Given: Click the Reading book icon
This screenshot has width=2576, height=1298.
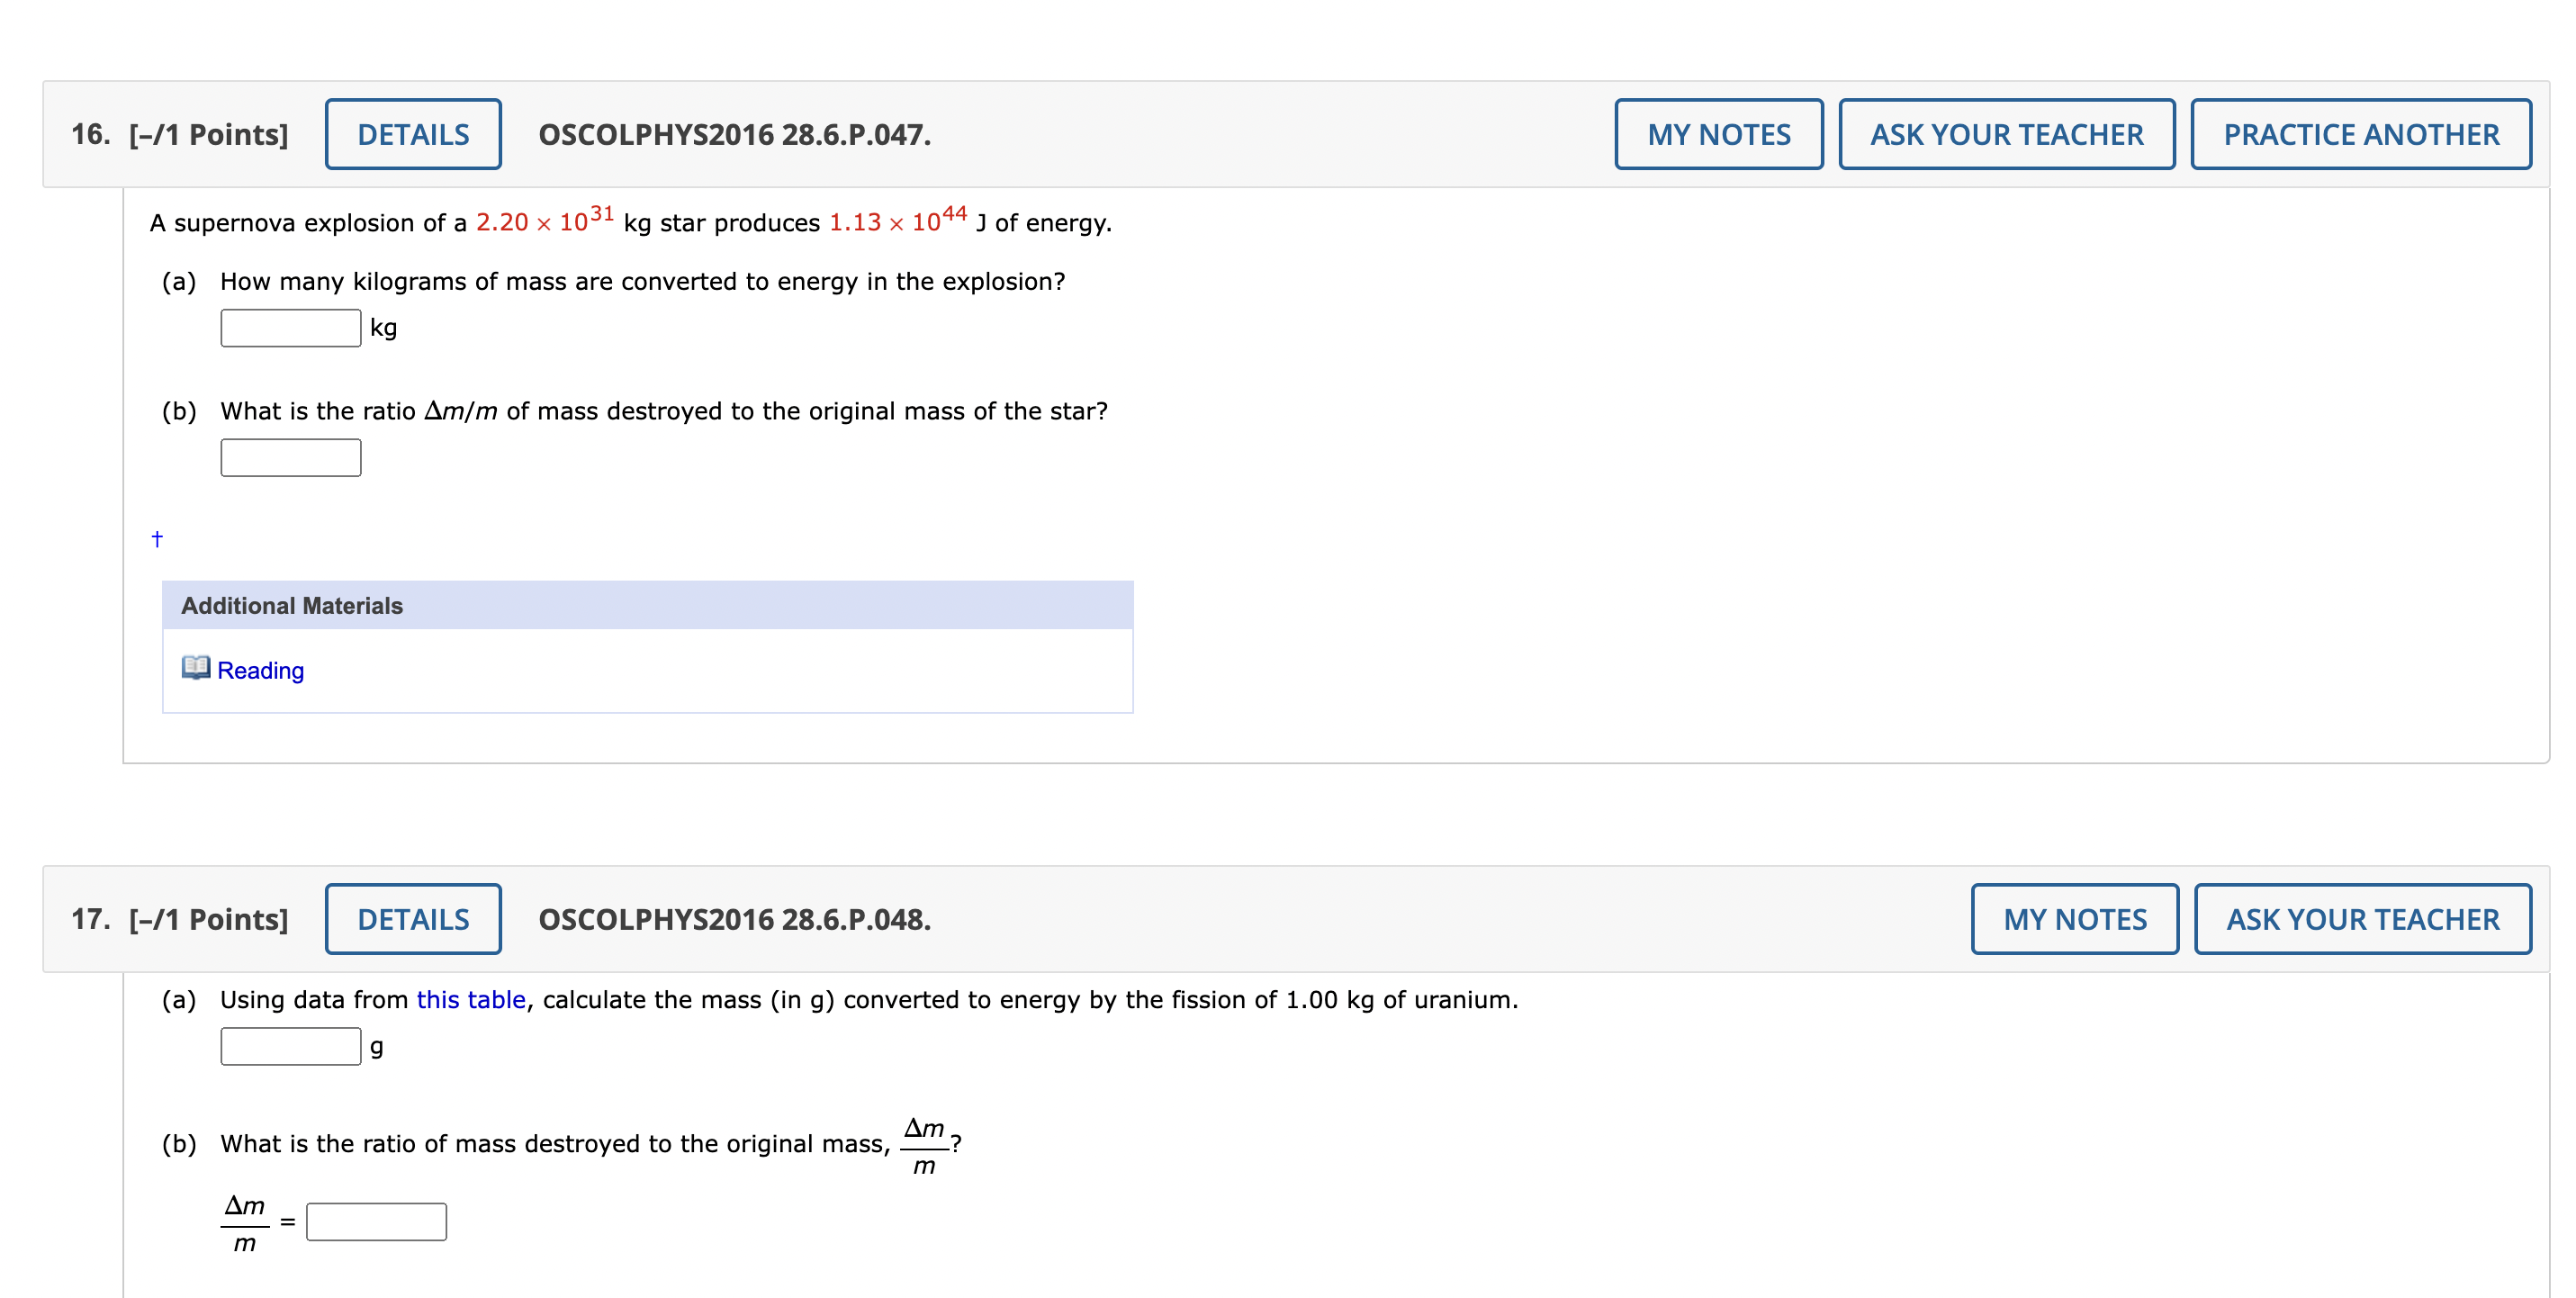Looking at the screenshot, I should pos(196,670).
